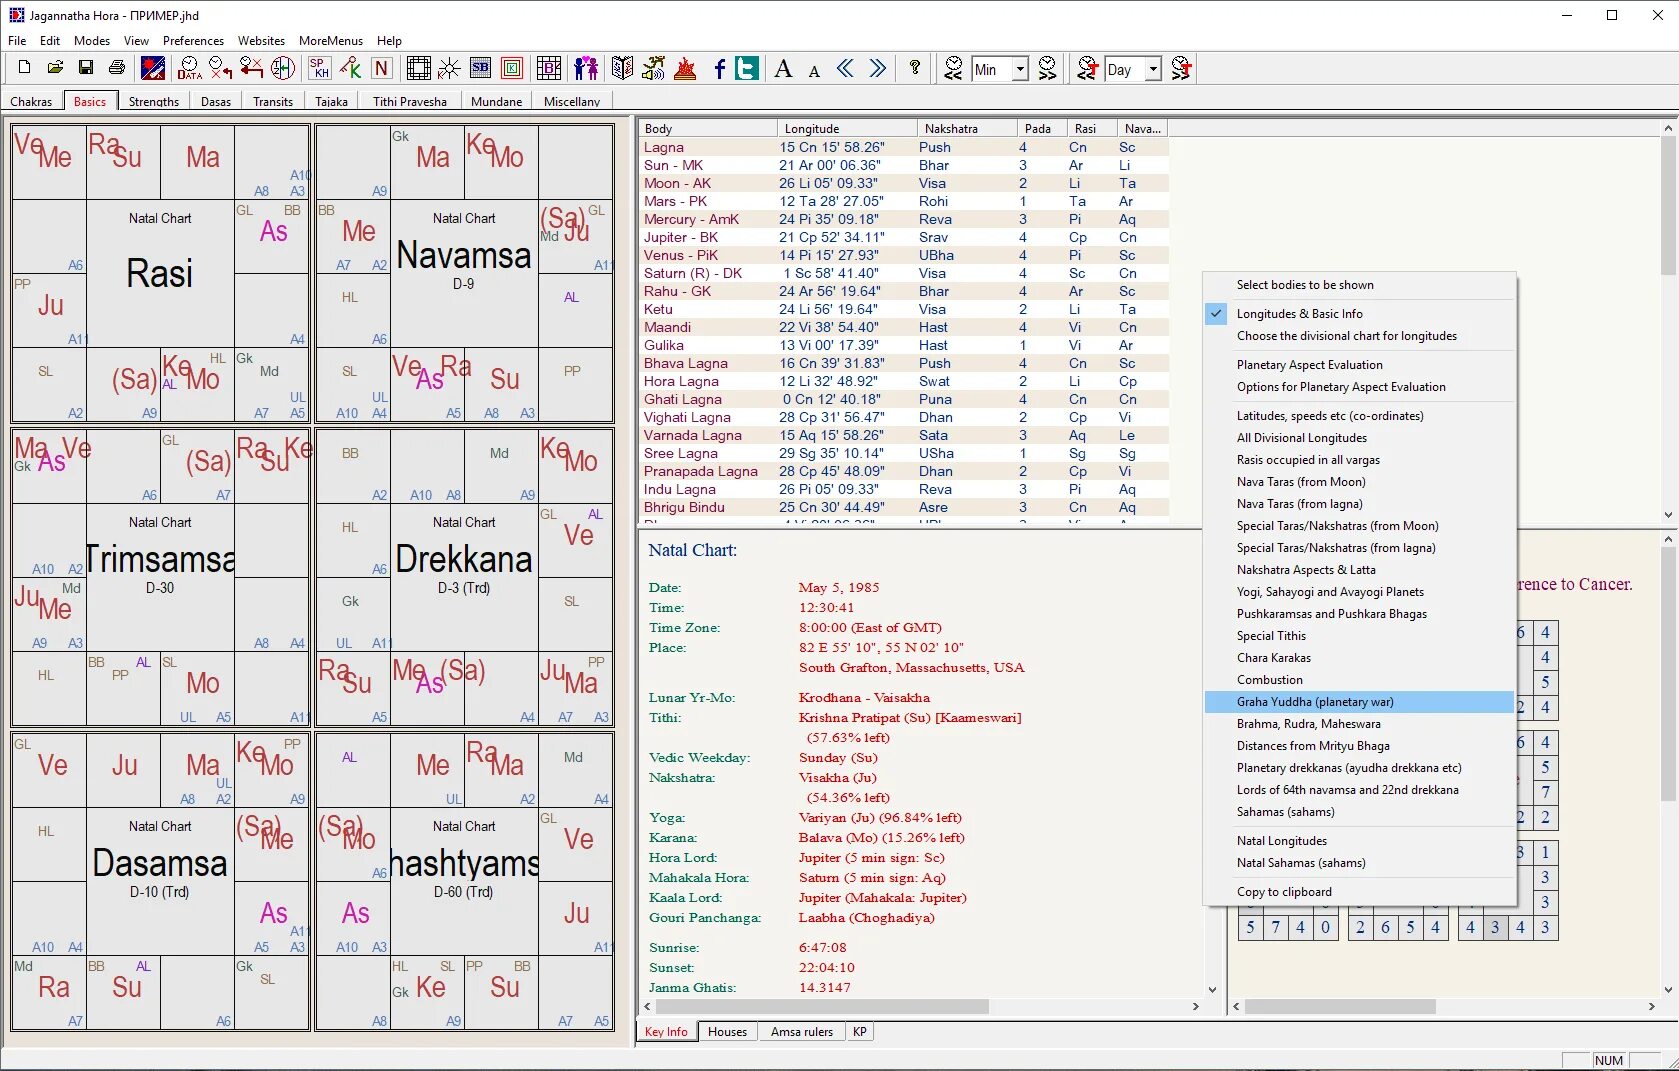
Task: Click the Drekkana D-3 chart center
Action: click(x=464, y=560)
